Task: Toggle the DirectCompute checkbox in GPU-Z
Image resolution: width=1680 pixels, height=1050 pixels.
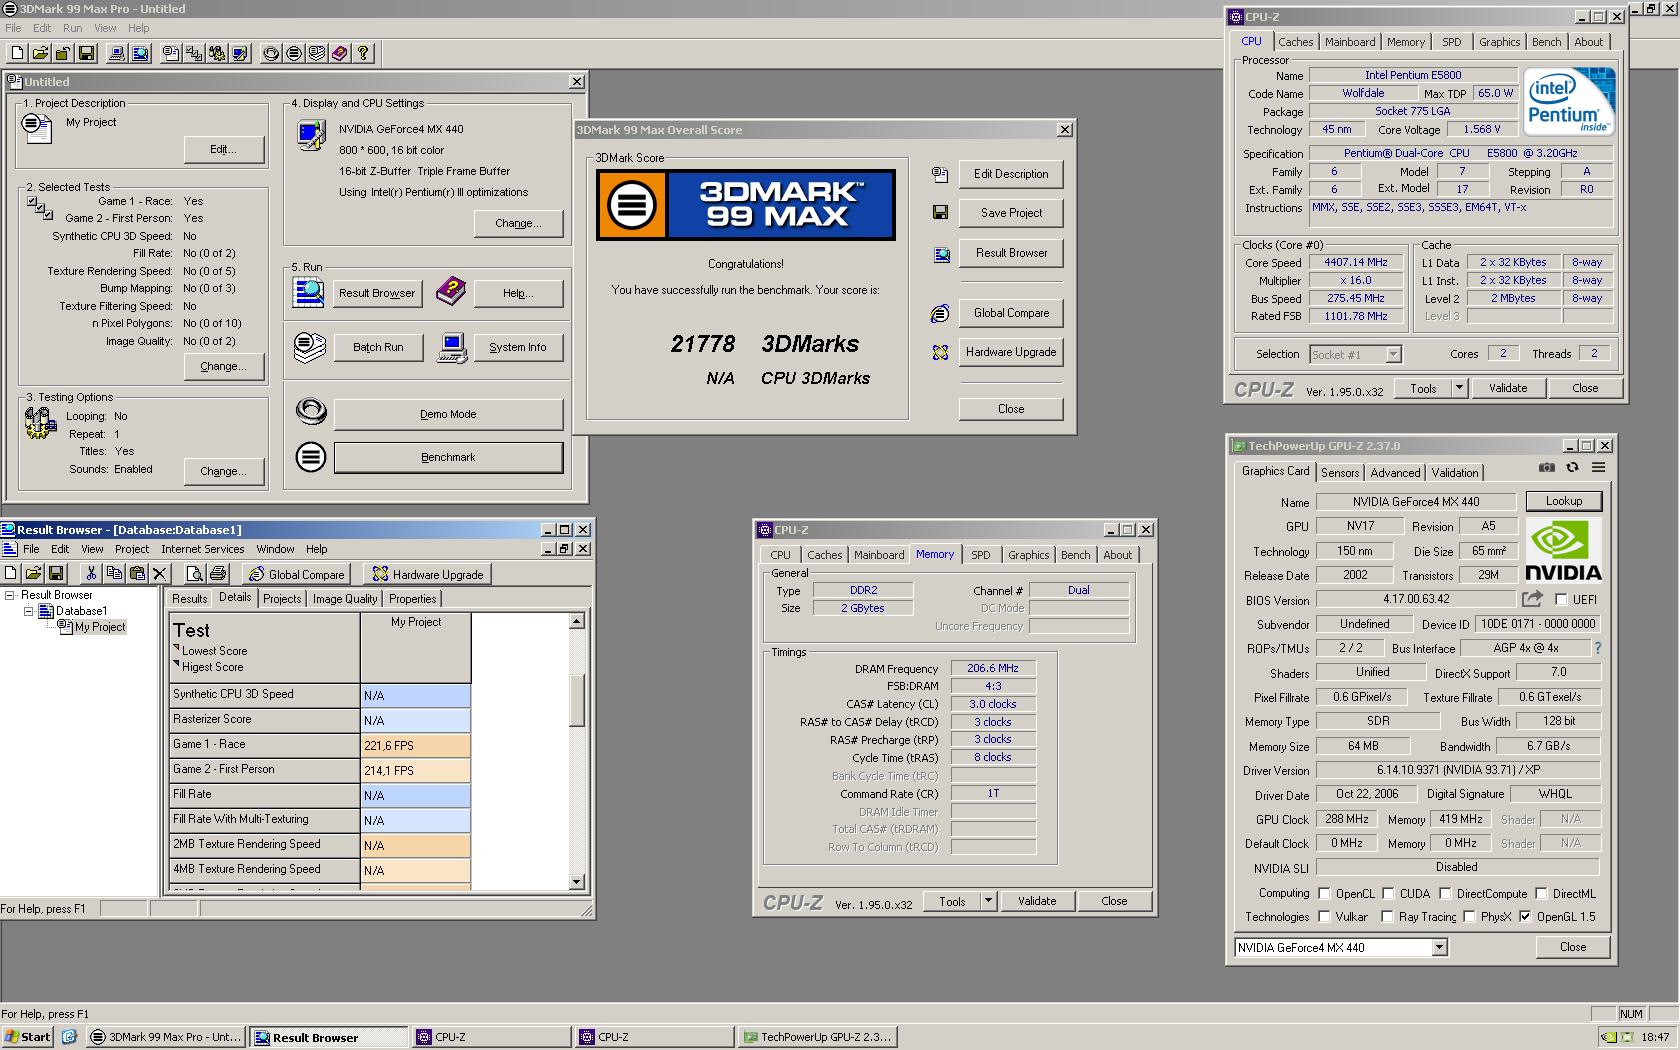Action: (x=1443, y=893)
